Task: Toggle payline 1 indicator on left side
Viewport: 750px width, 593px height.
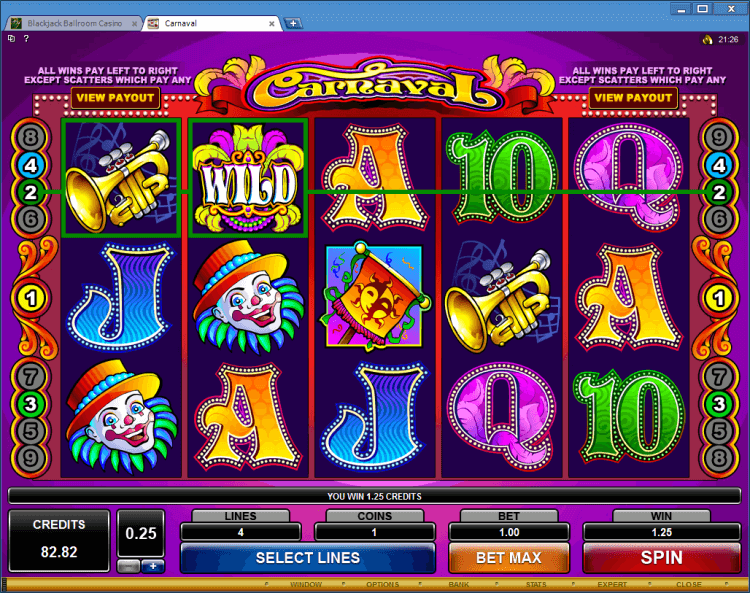Action: pyautogui.click(x=31, y=298)
